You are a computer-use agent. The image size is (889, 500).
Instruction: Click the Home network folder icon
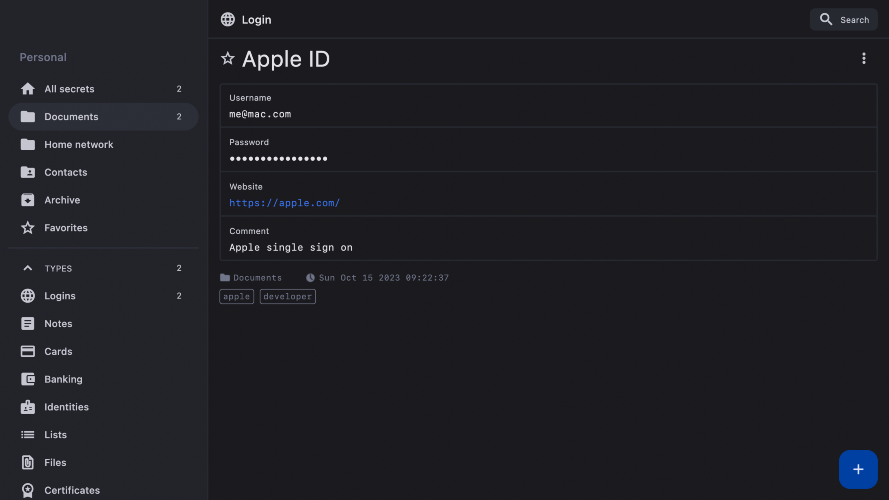tap(27, 145)
